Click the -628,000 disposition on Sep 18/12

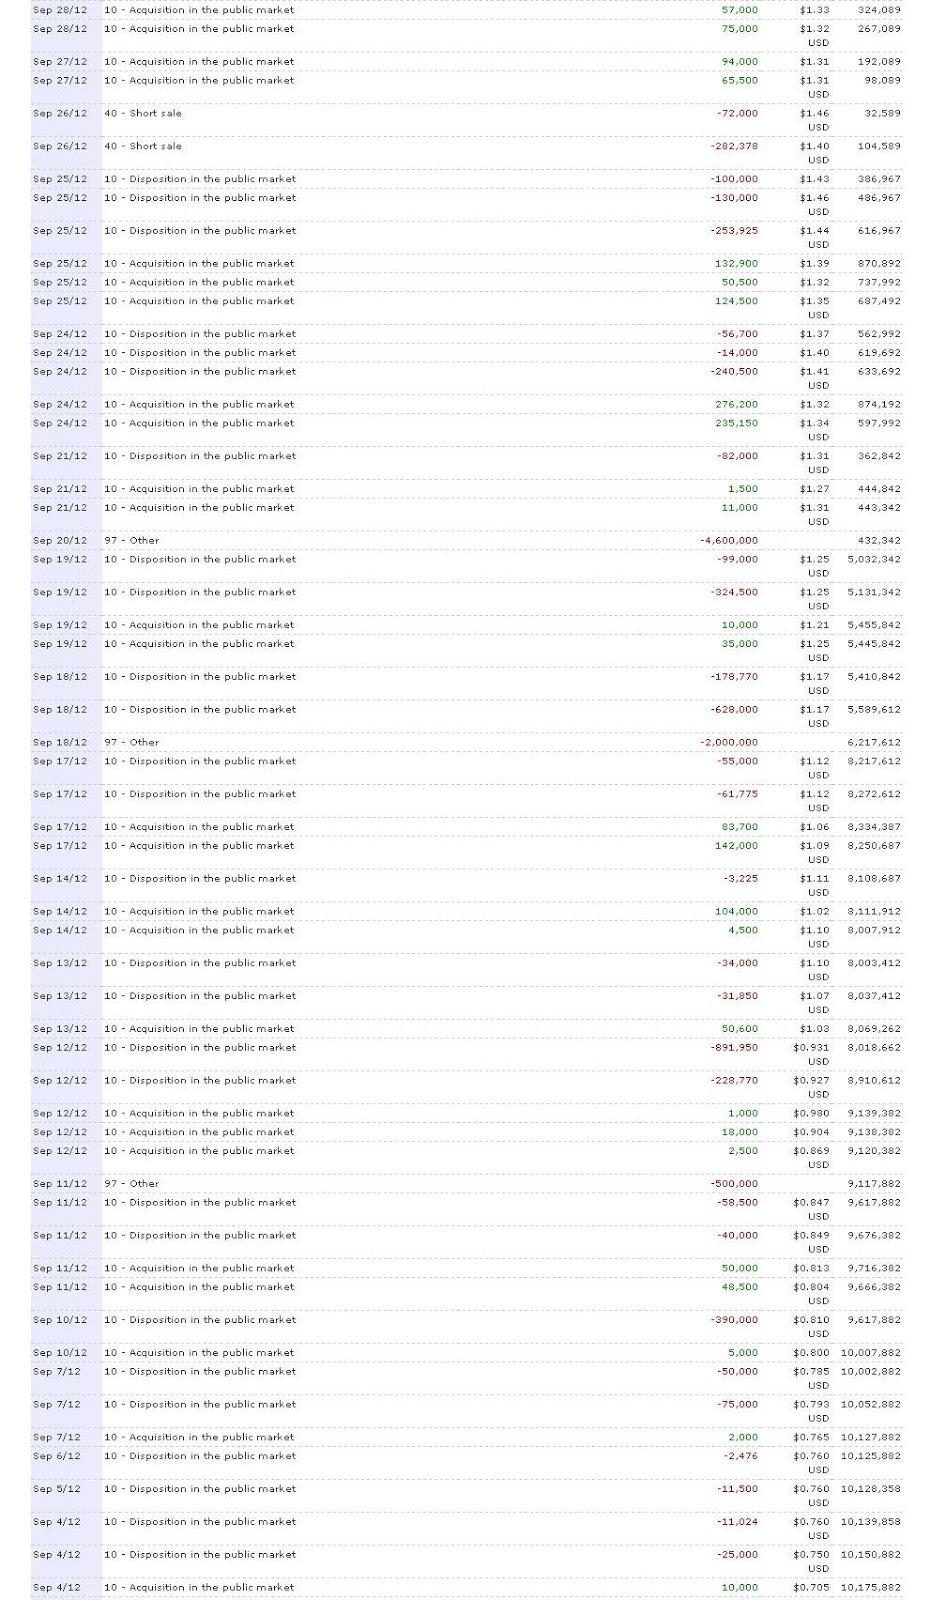click(734, 710)
